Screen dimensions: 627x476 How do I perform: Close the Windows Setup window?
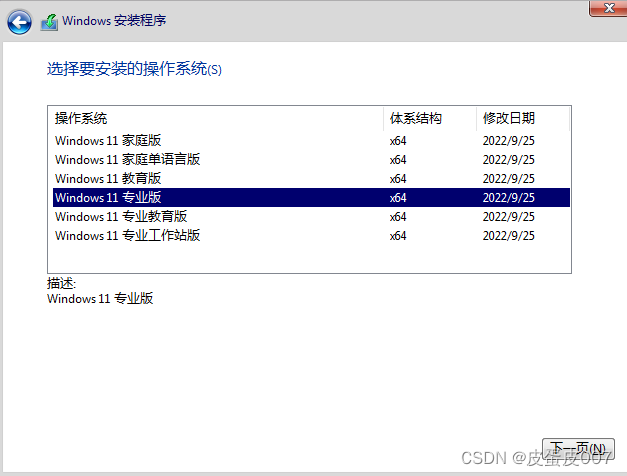pos(609,8)
